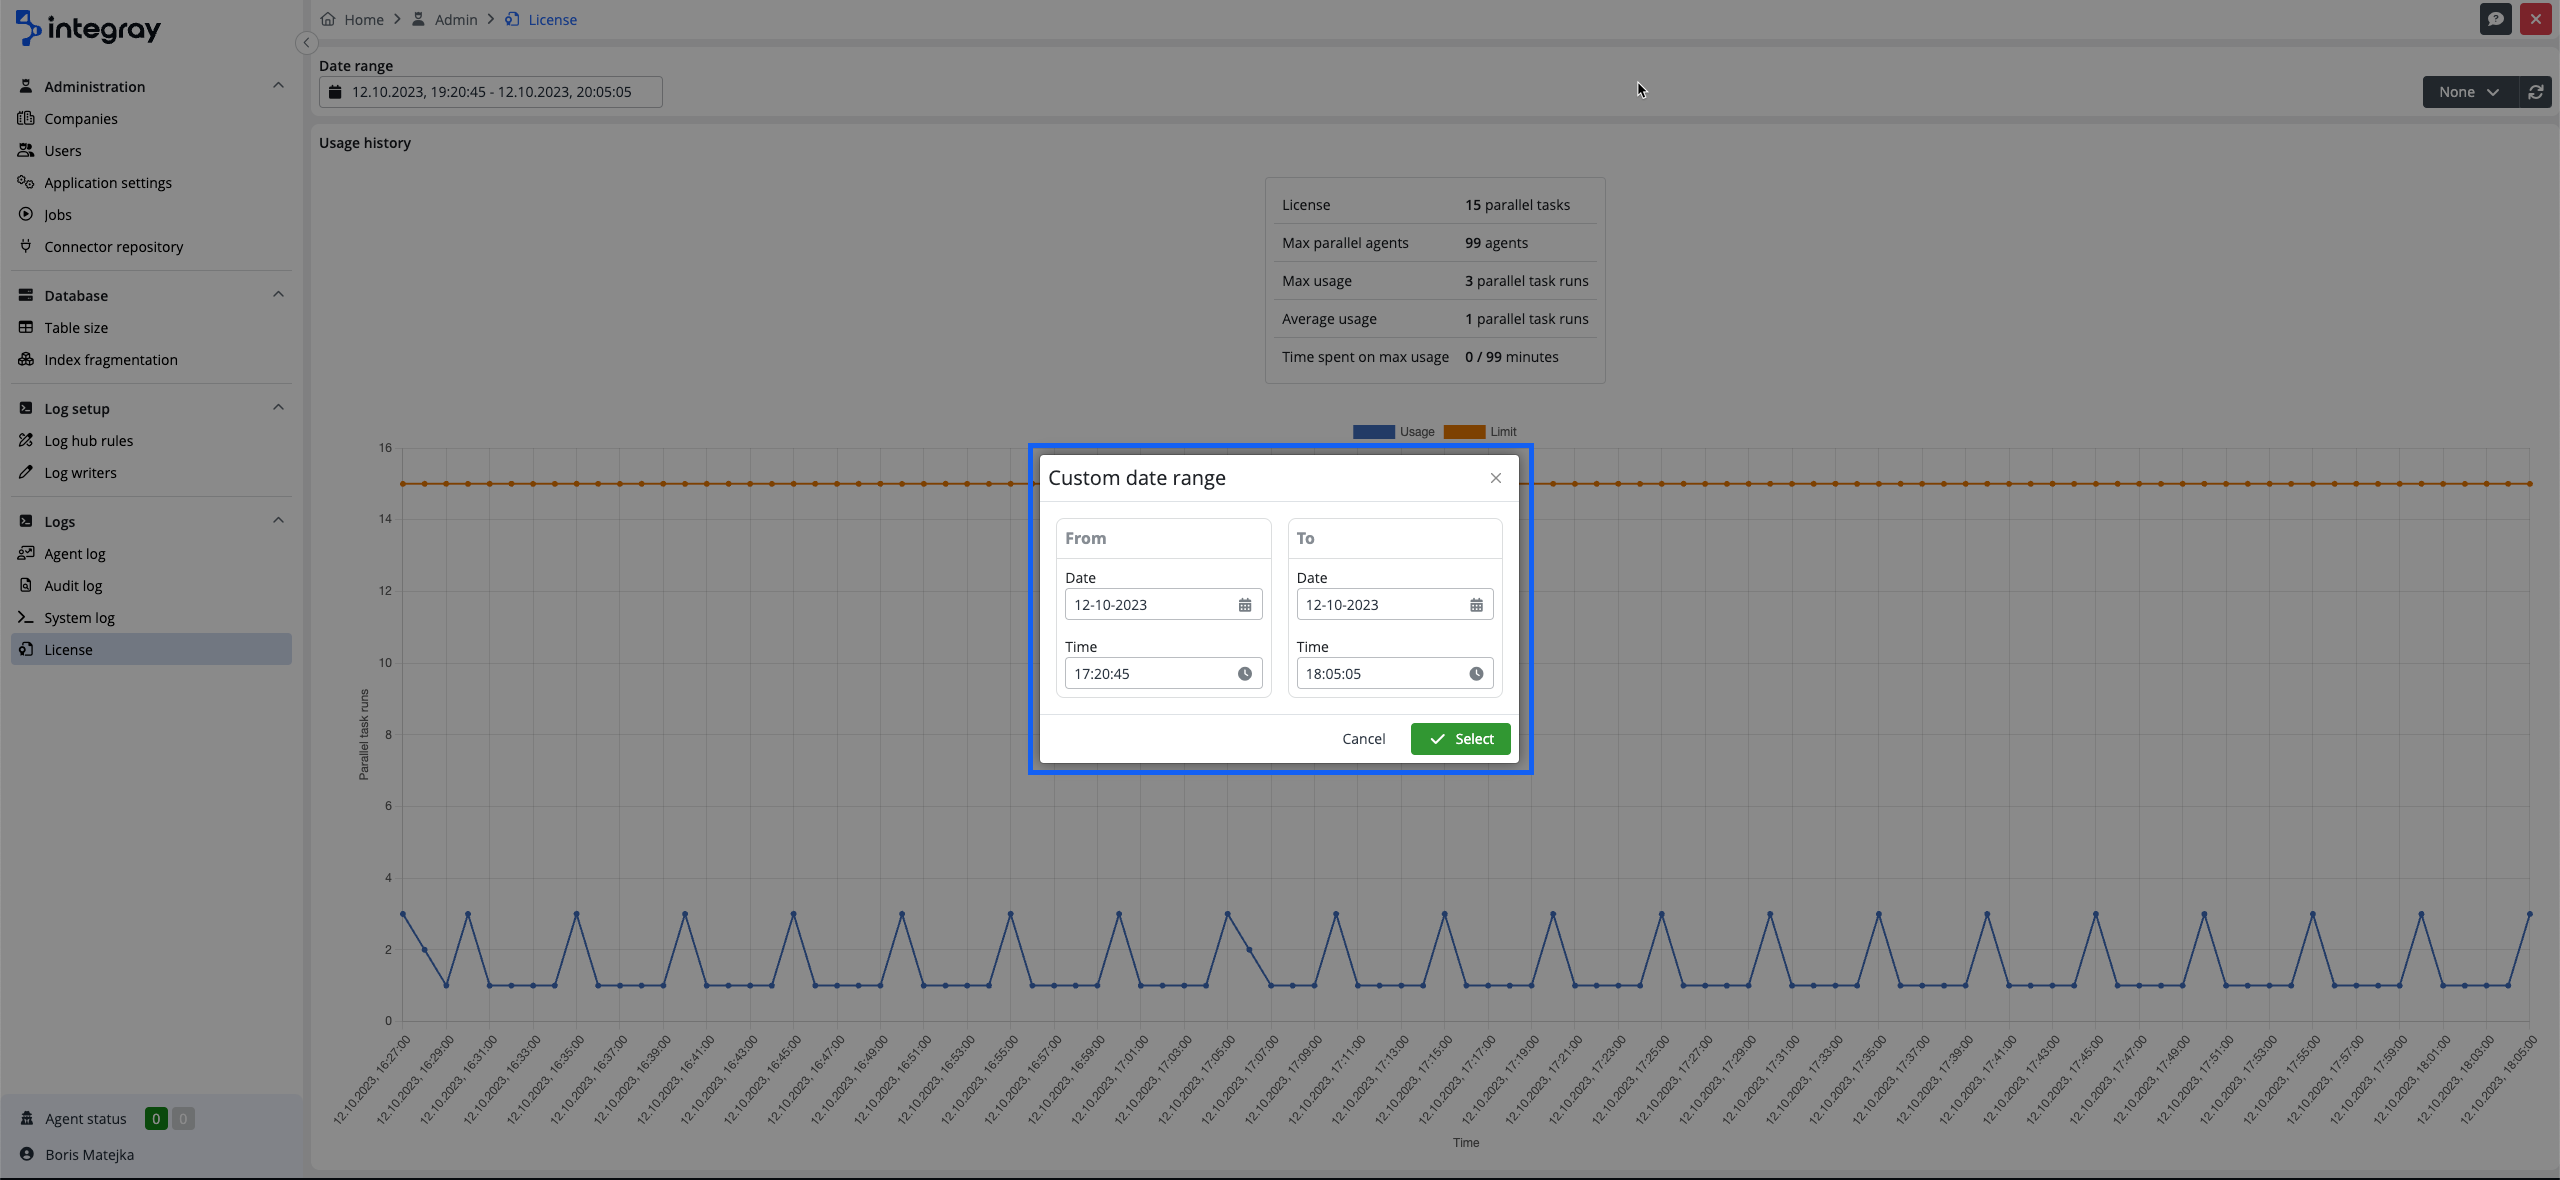Click the From time clock icon
This screenshot has height=1180, width=2560.
coord(1245,674)
